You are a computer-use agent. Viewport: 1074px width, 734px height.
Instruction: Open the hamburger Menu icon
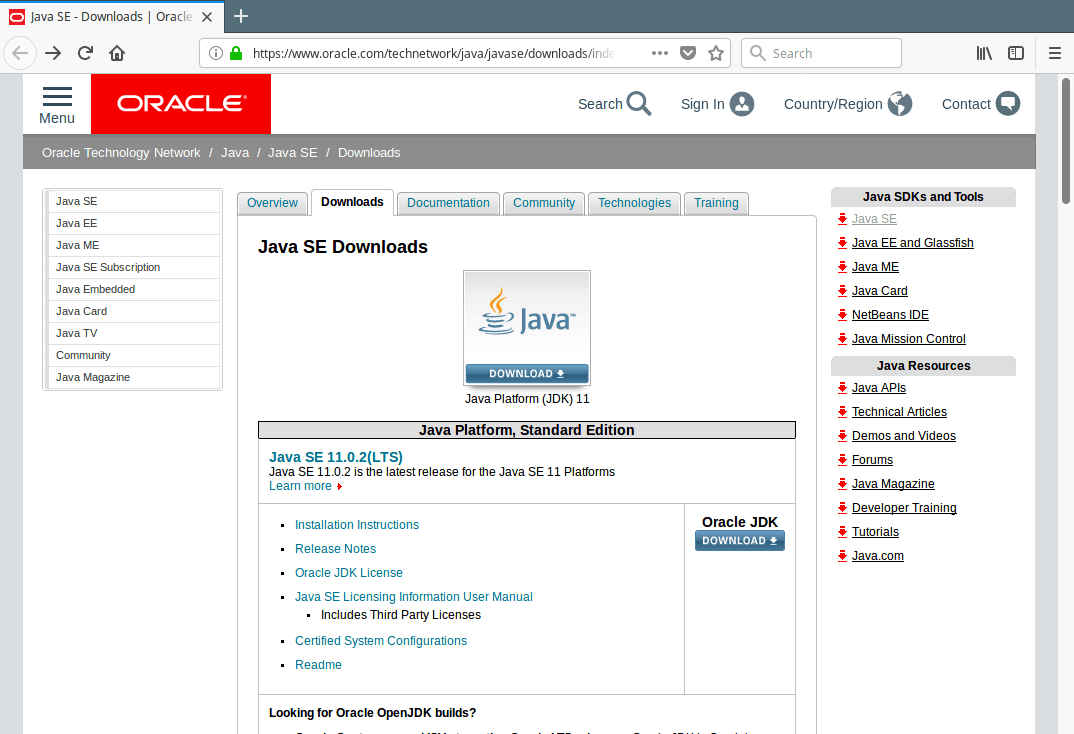pos(57,97)
